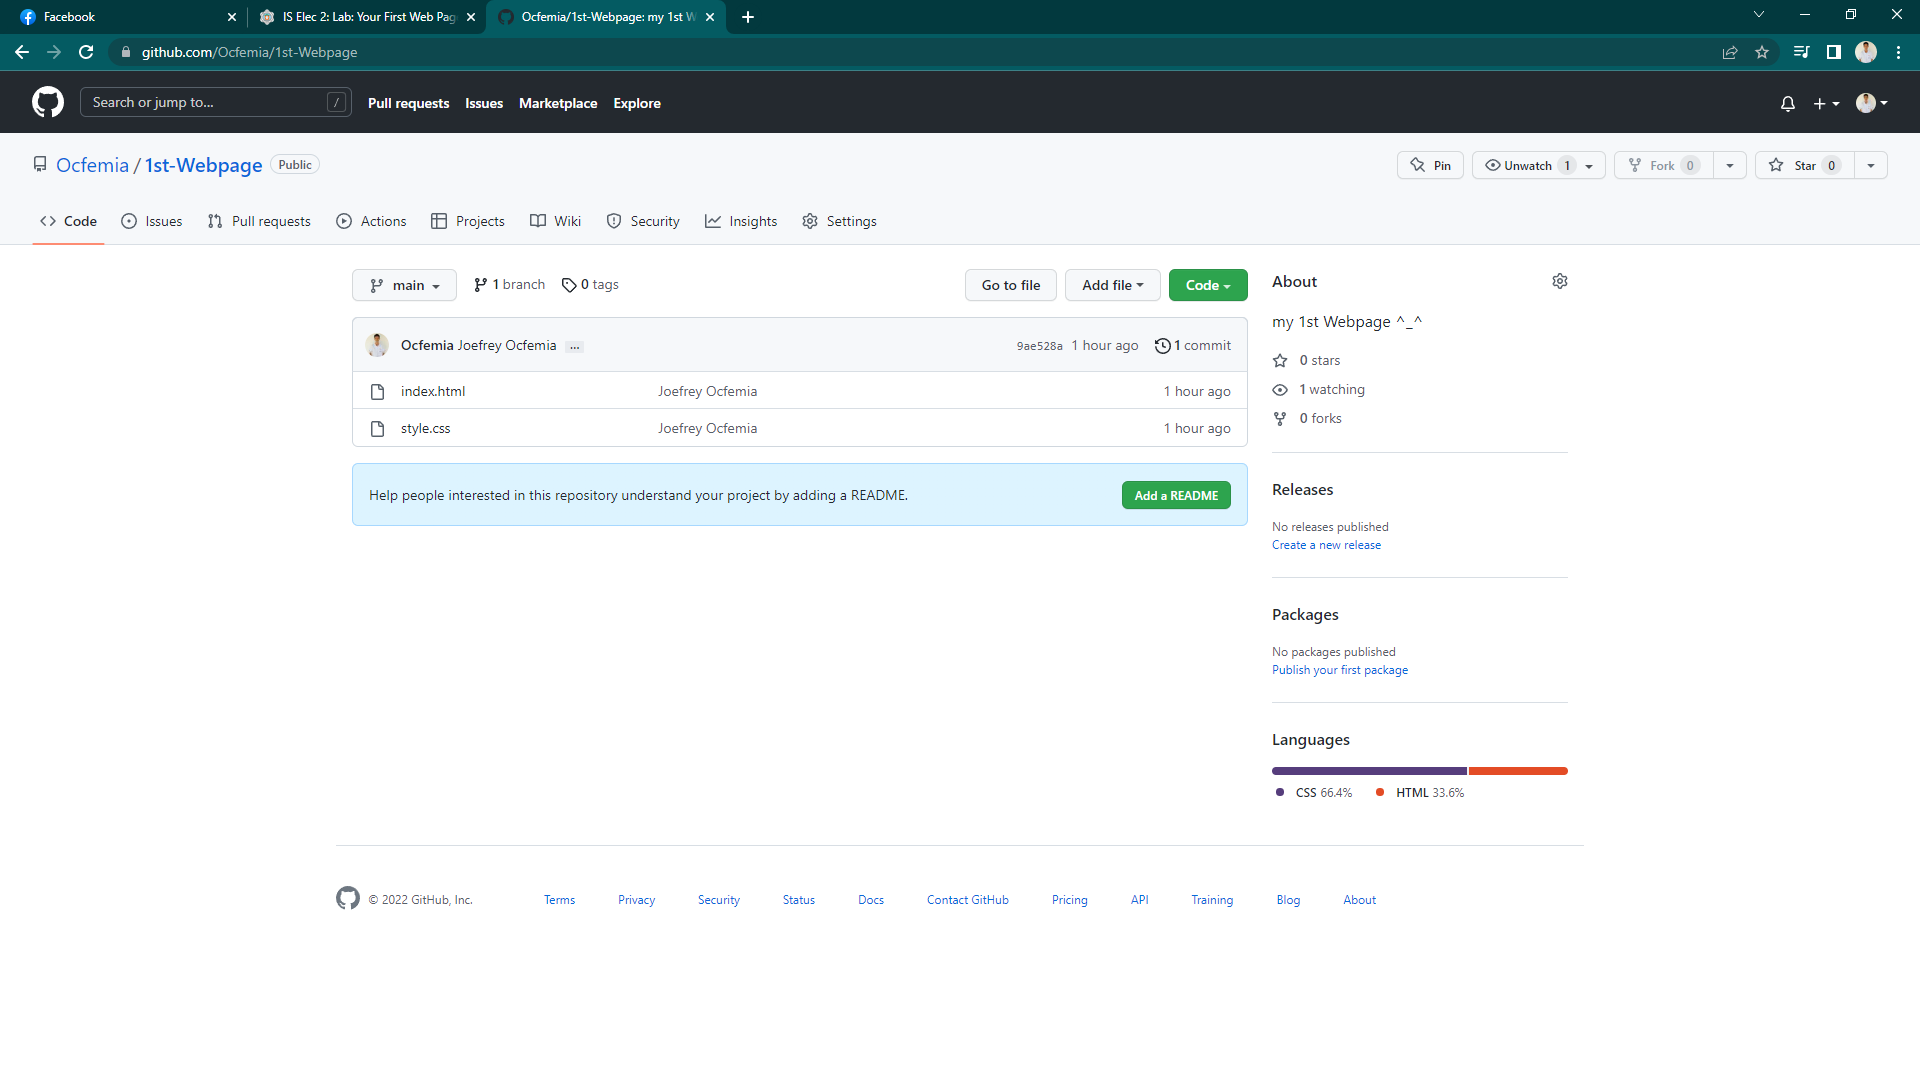Image resolution: width=1920 pixels, height=1078 pixels.
Task: Reload the page with browser refresh icon
Action: (86, 52)
